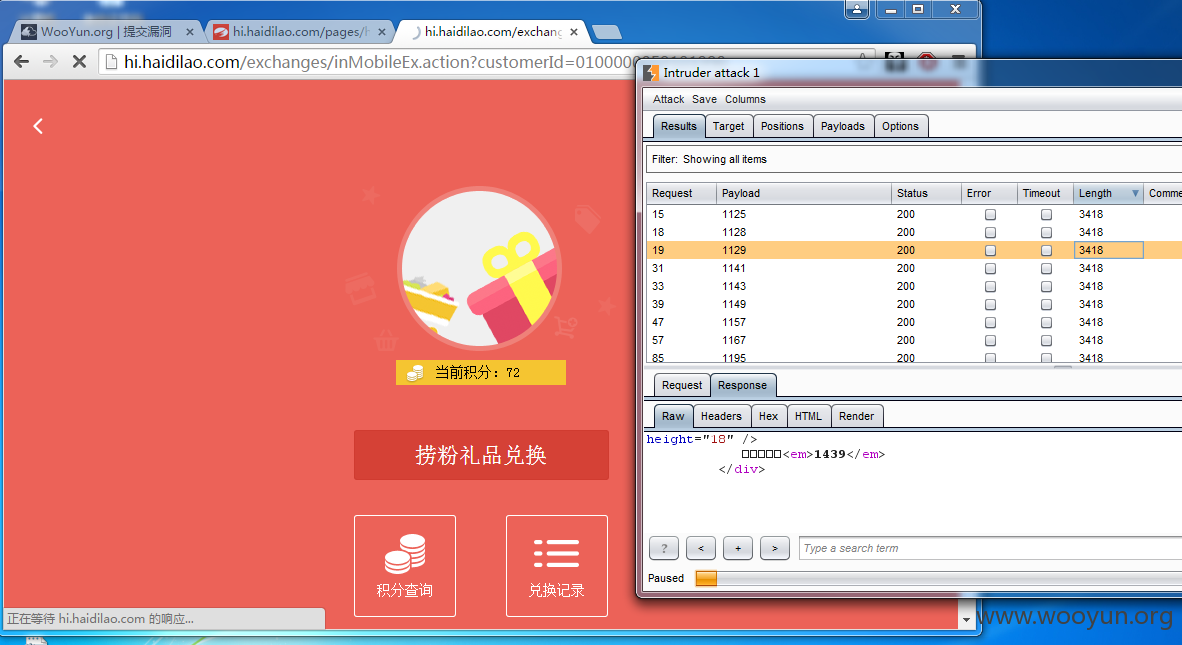Click browser scrollbar down arrow
Image resolution: width=1182 pixels, height=645 pixels.
pyautogui.click(x=966, y=619)
